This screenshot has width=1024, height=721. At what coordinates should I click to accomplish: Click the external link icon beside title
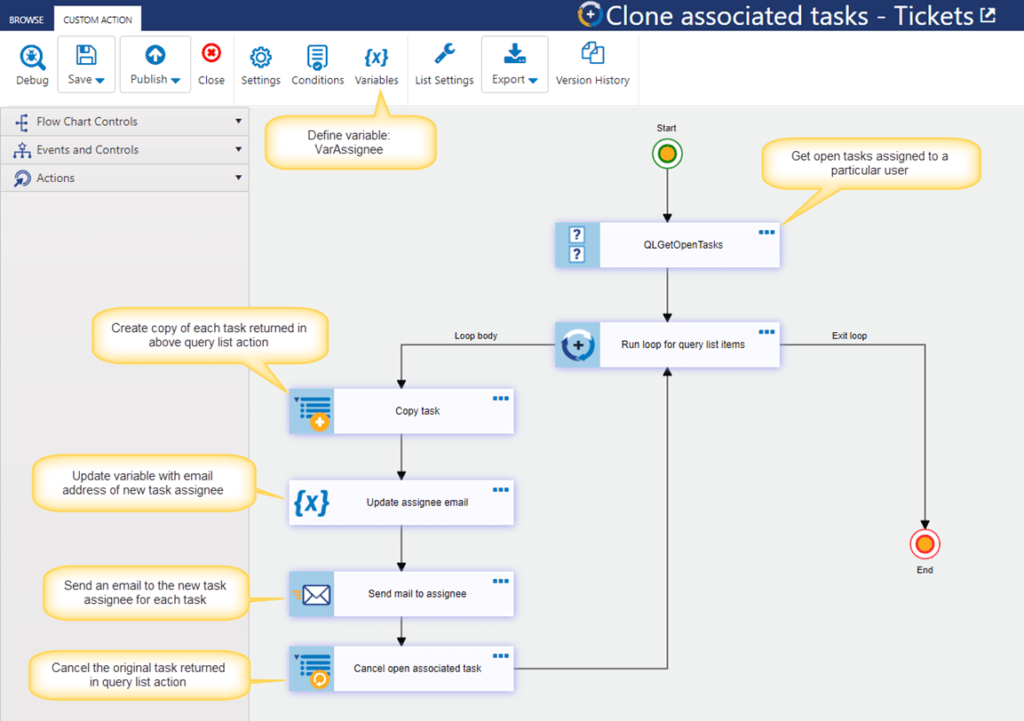pyautogui.click(x=989, y=15)
